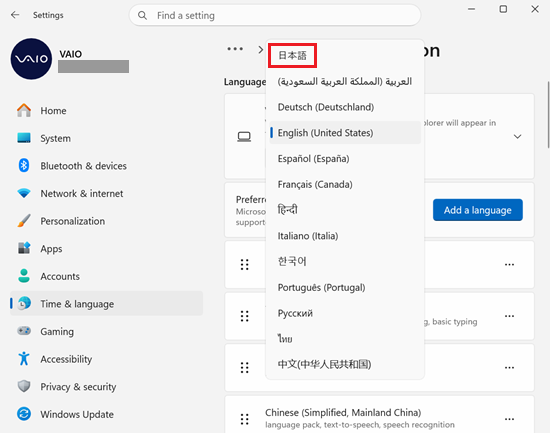Click the Personalization paintbrush icon
This screenshot has width=550, height=433.
click(x=24, y=221)
